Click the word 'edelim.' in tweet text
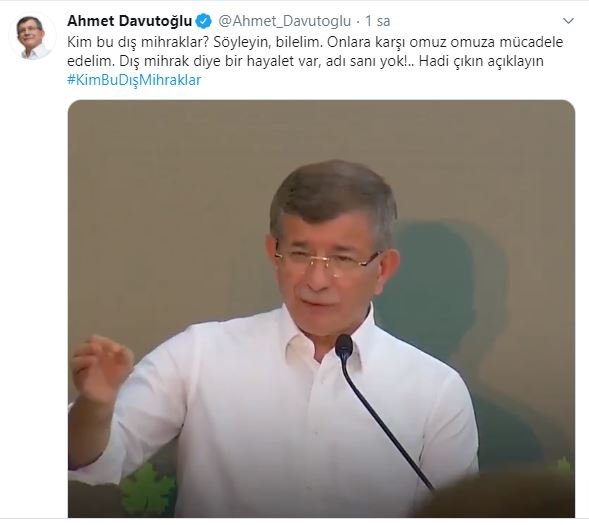The width and height of the screenshot is (589, 525). point(91,61)
